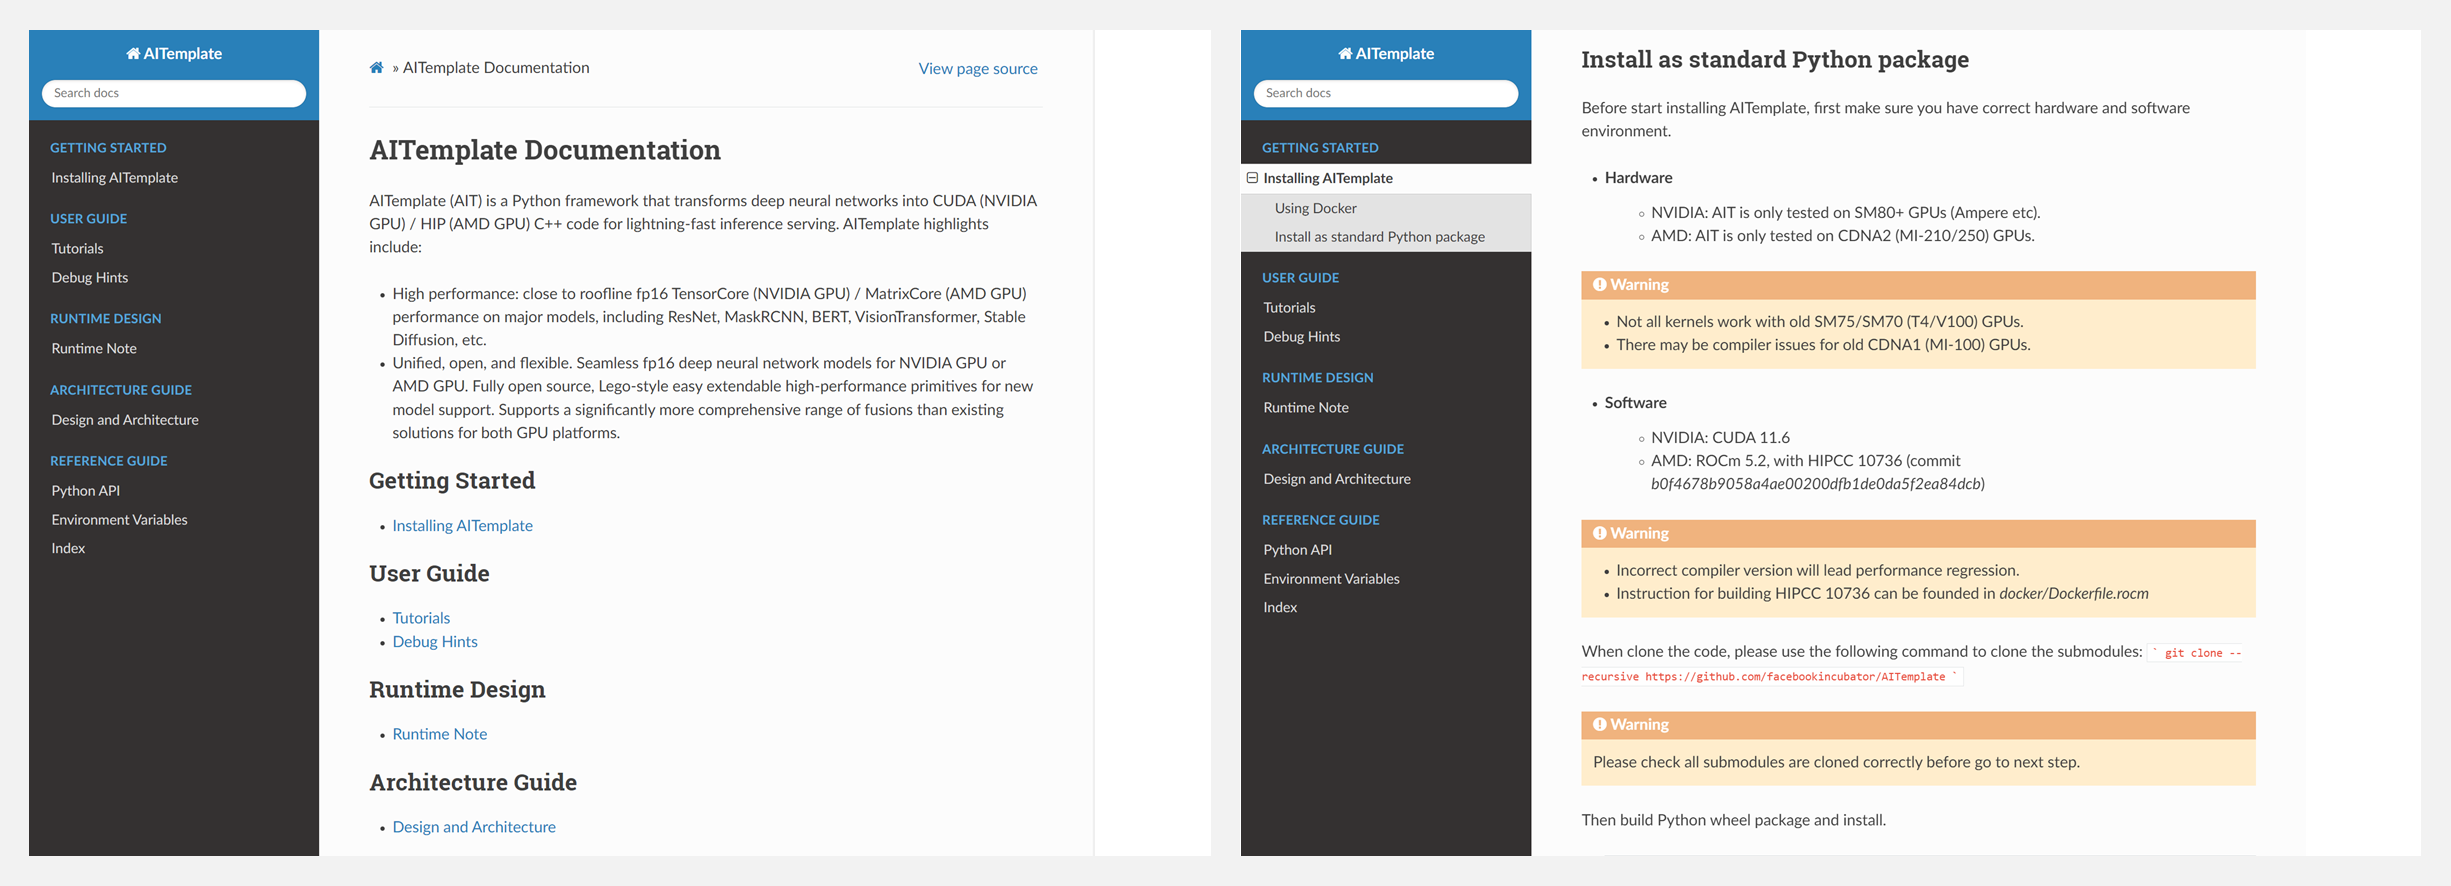
Task: Follow Design and Architecture link in page body
Action: 474,828
